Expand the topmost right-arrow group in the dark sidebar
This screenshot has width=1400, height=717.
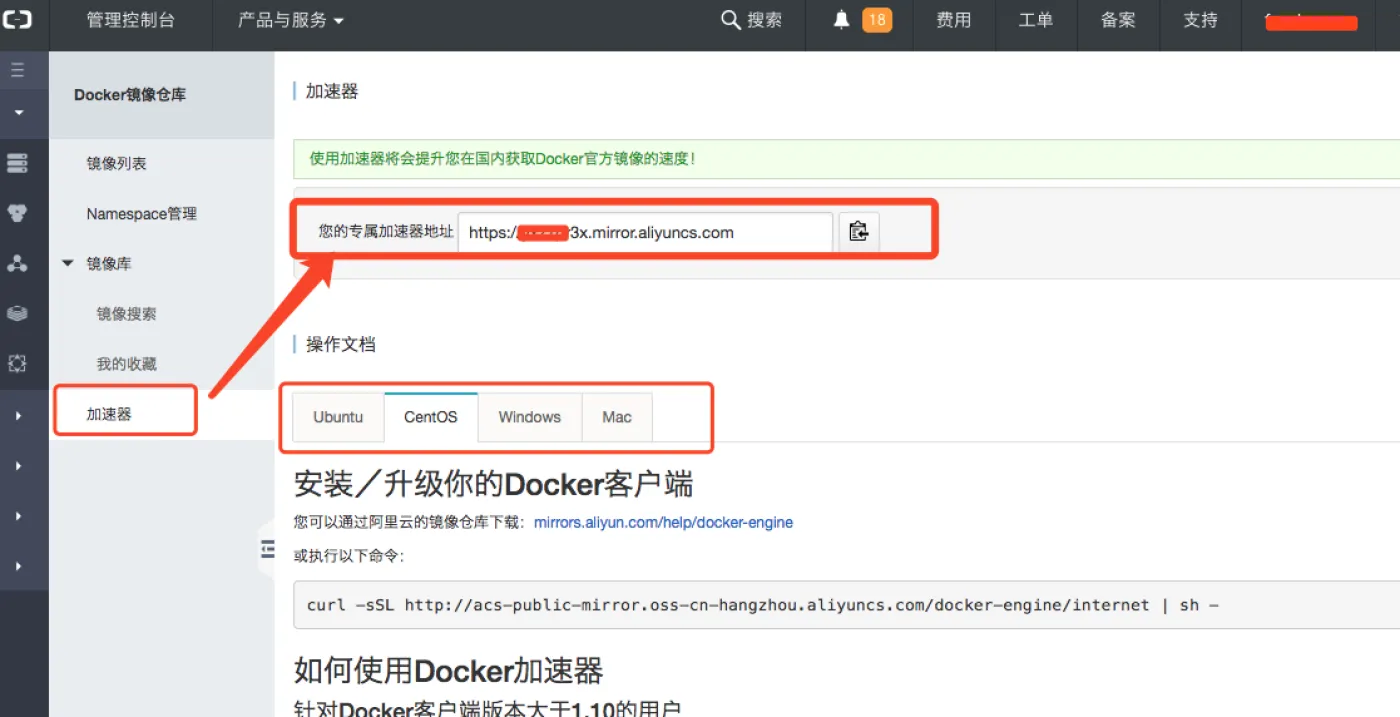click(x=18, y=415)
